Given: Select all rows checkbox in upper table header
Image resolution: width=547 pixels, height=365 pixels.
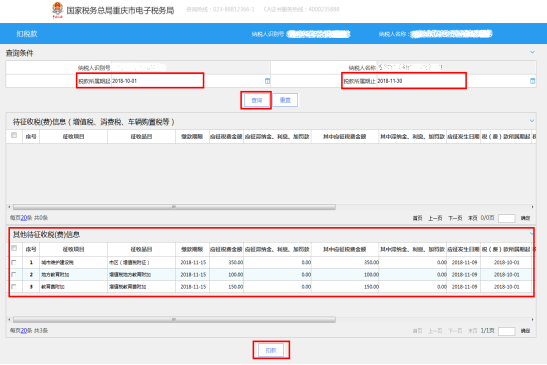Looking at the screenshot, I should coord(14,135).
